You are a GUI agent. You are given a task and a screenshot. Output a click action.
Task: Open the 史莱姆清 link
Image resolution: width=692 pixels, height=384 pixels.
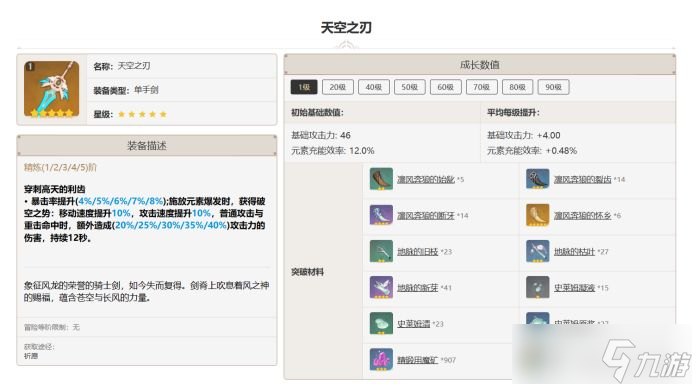(413, 324)
